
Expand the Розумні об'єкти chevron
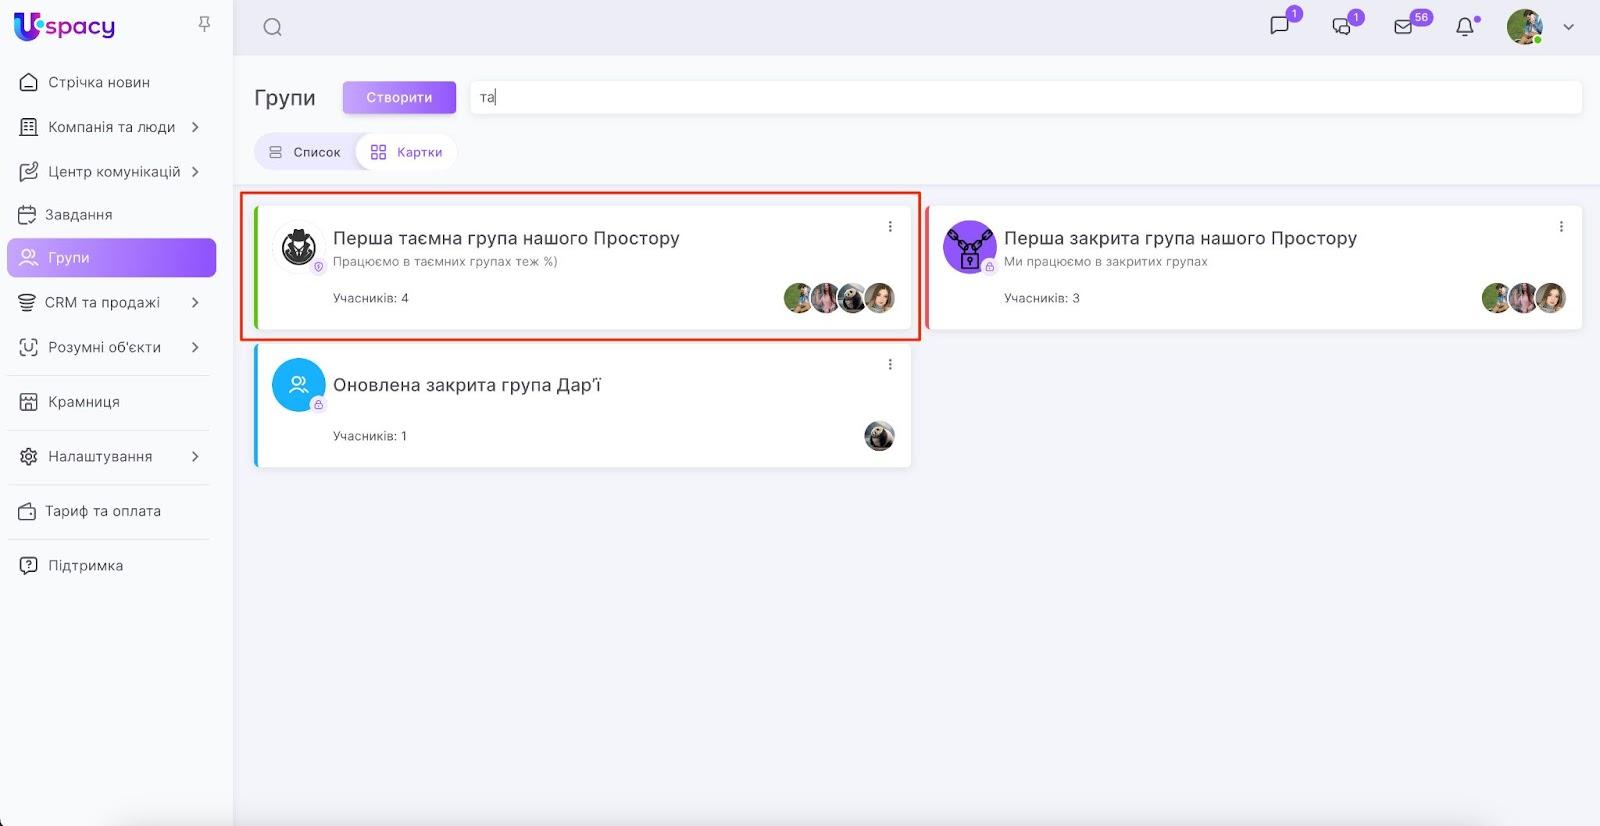tap(195, 347)
